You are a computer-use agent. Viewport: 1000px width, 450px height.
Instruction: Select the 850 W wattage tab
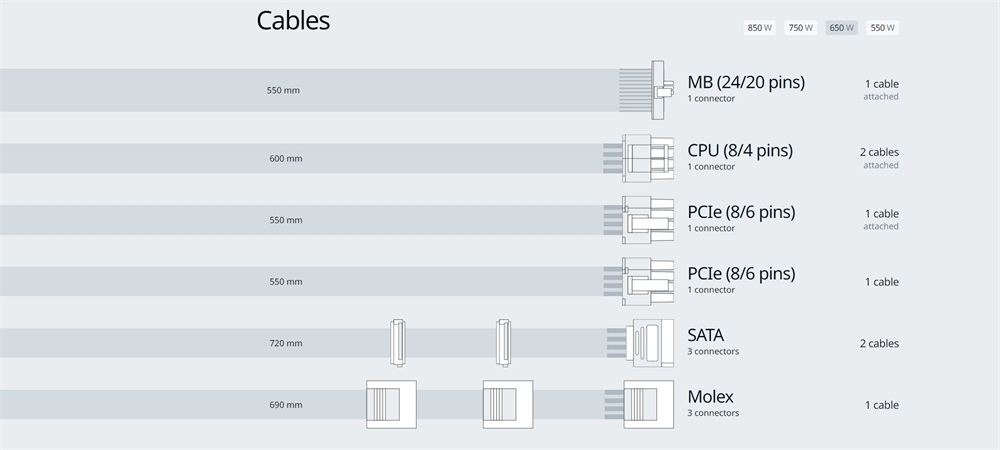click(x=759, y=27)
